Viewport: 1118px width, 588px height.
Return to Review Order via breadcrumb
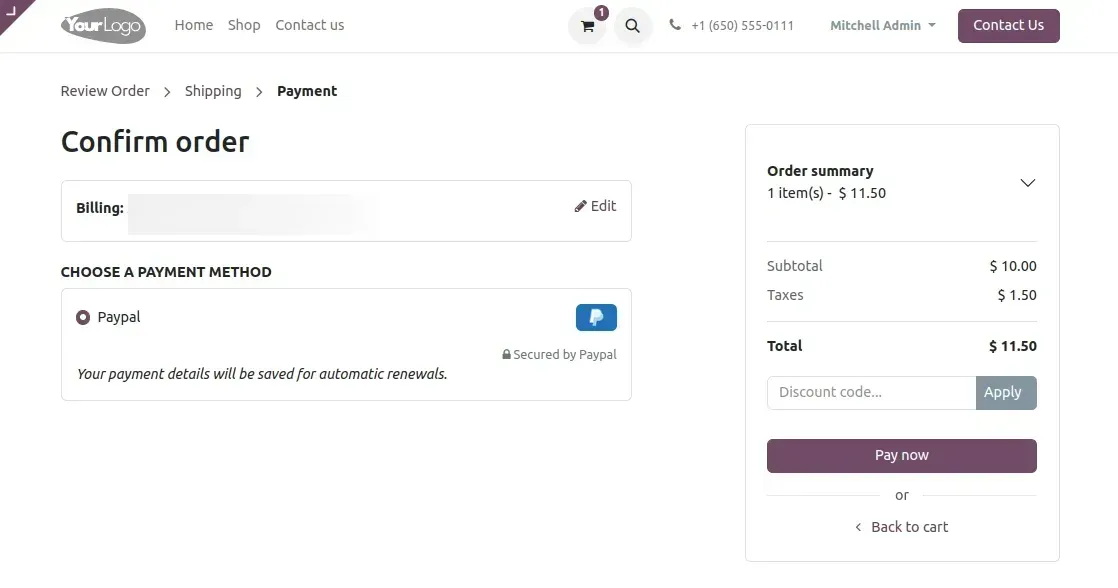click(104, 90)
